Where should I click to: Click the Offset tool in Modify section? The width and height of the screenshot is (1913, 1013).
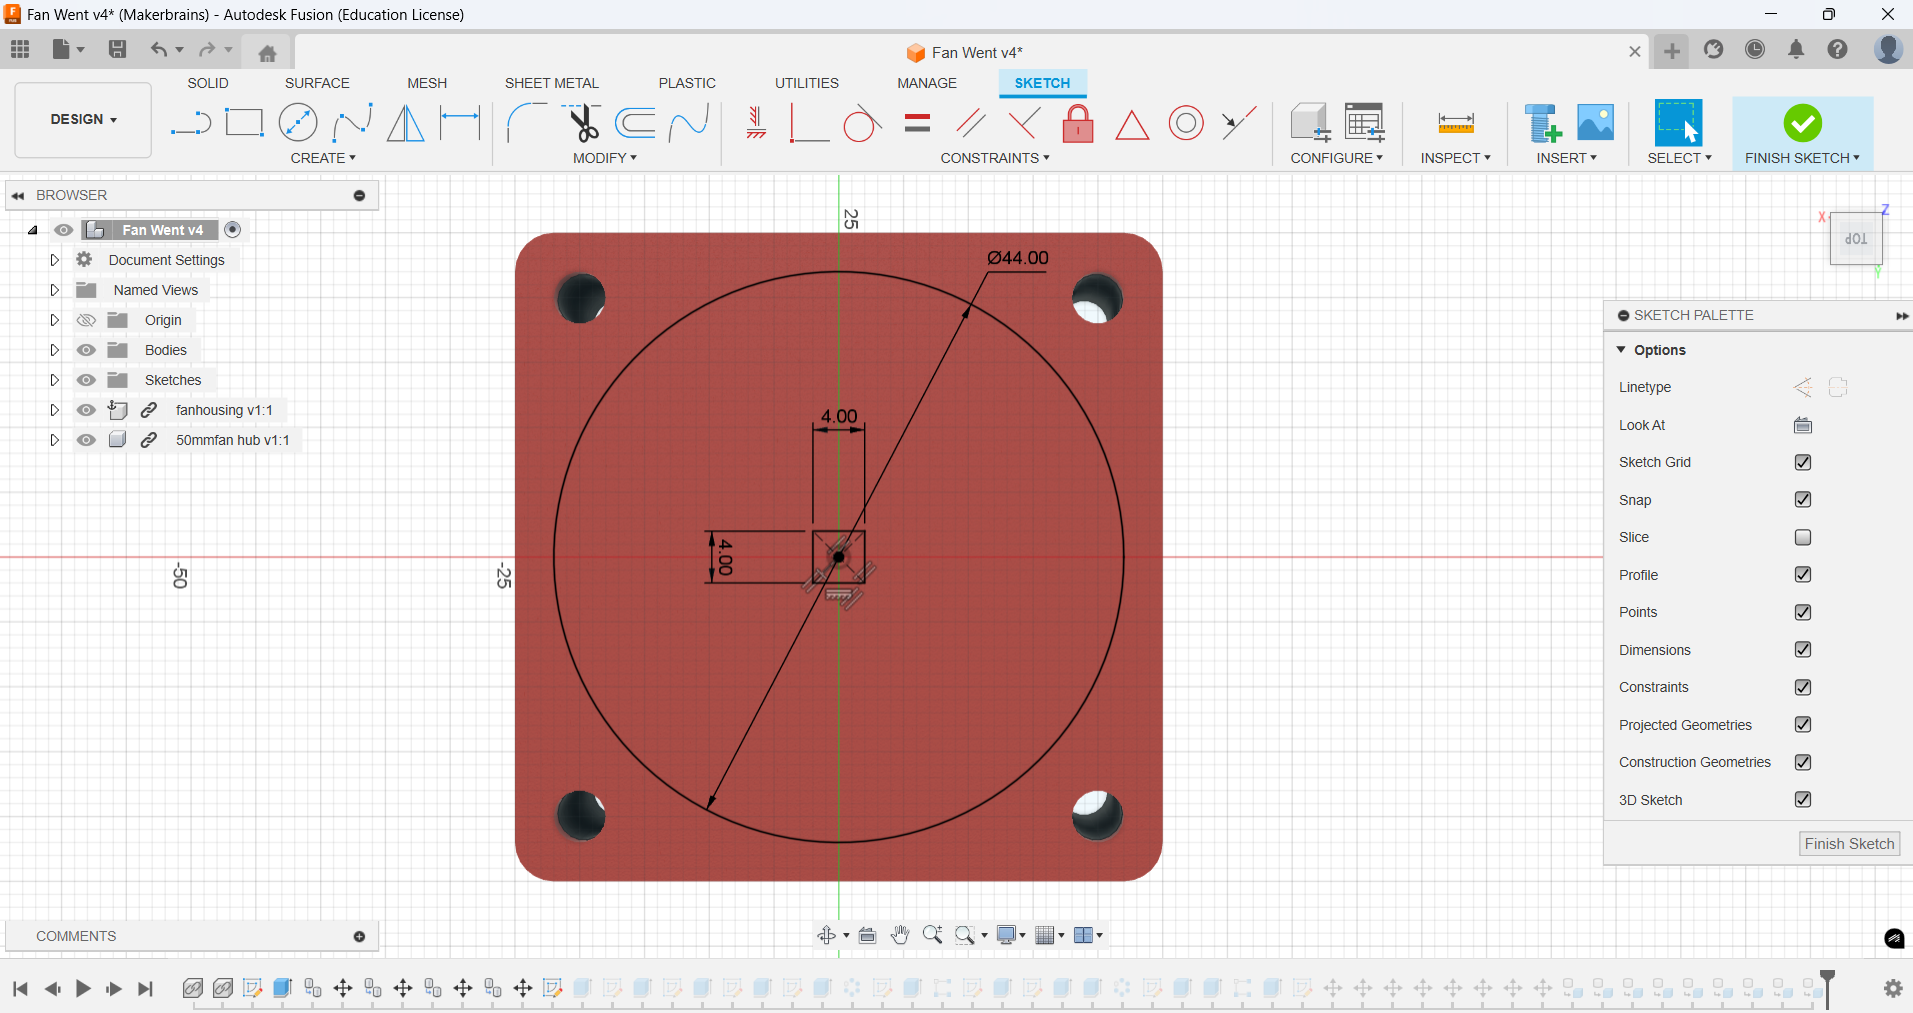click(x=637, y=122)
